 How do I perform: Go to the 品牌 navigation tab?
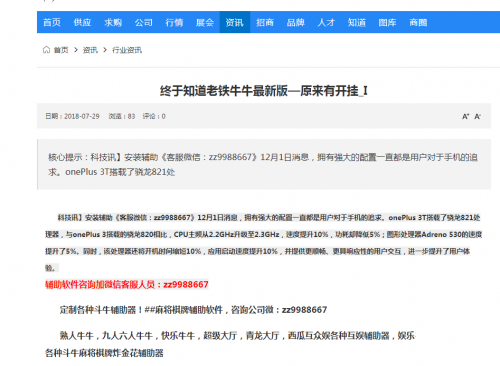tap(296, 22)
